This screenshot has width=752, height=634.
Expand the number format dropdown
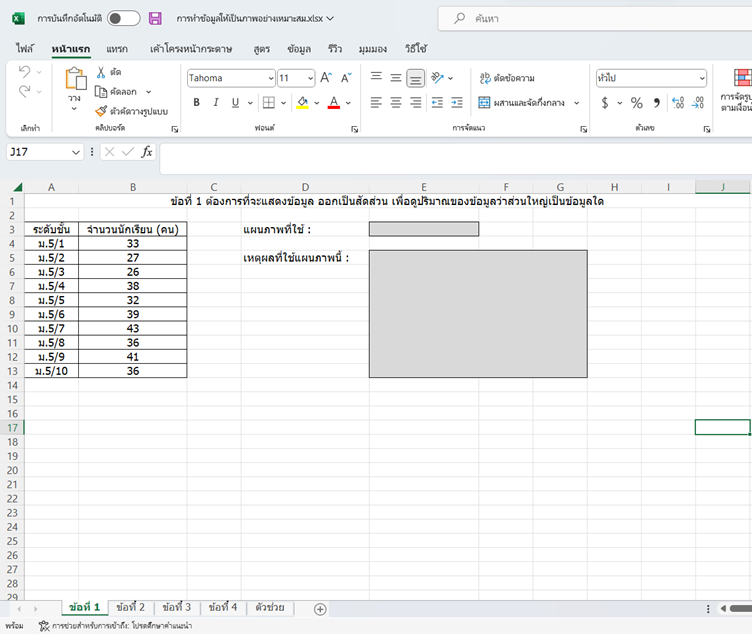(x=701, y=78)
